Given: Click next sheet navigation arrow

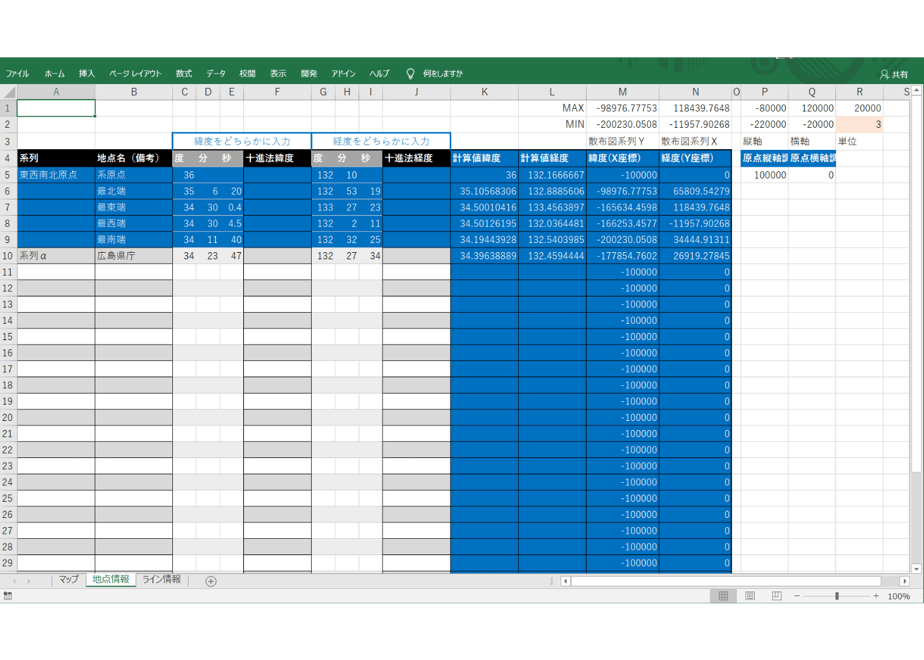Looking at the screenshot, I should pos(29,581).
